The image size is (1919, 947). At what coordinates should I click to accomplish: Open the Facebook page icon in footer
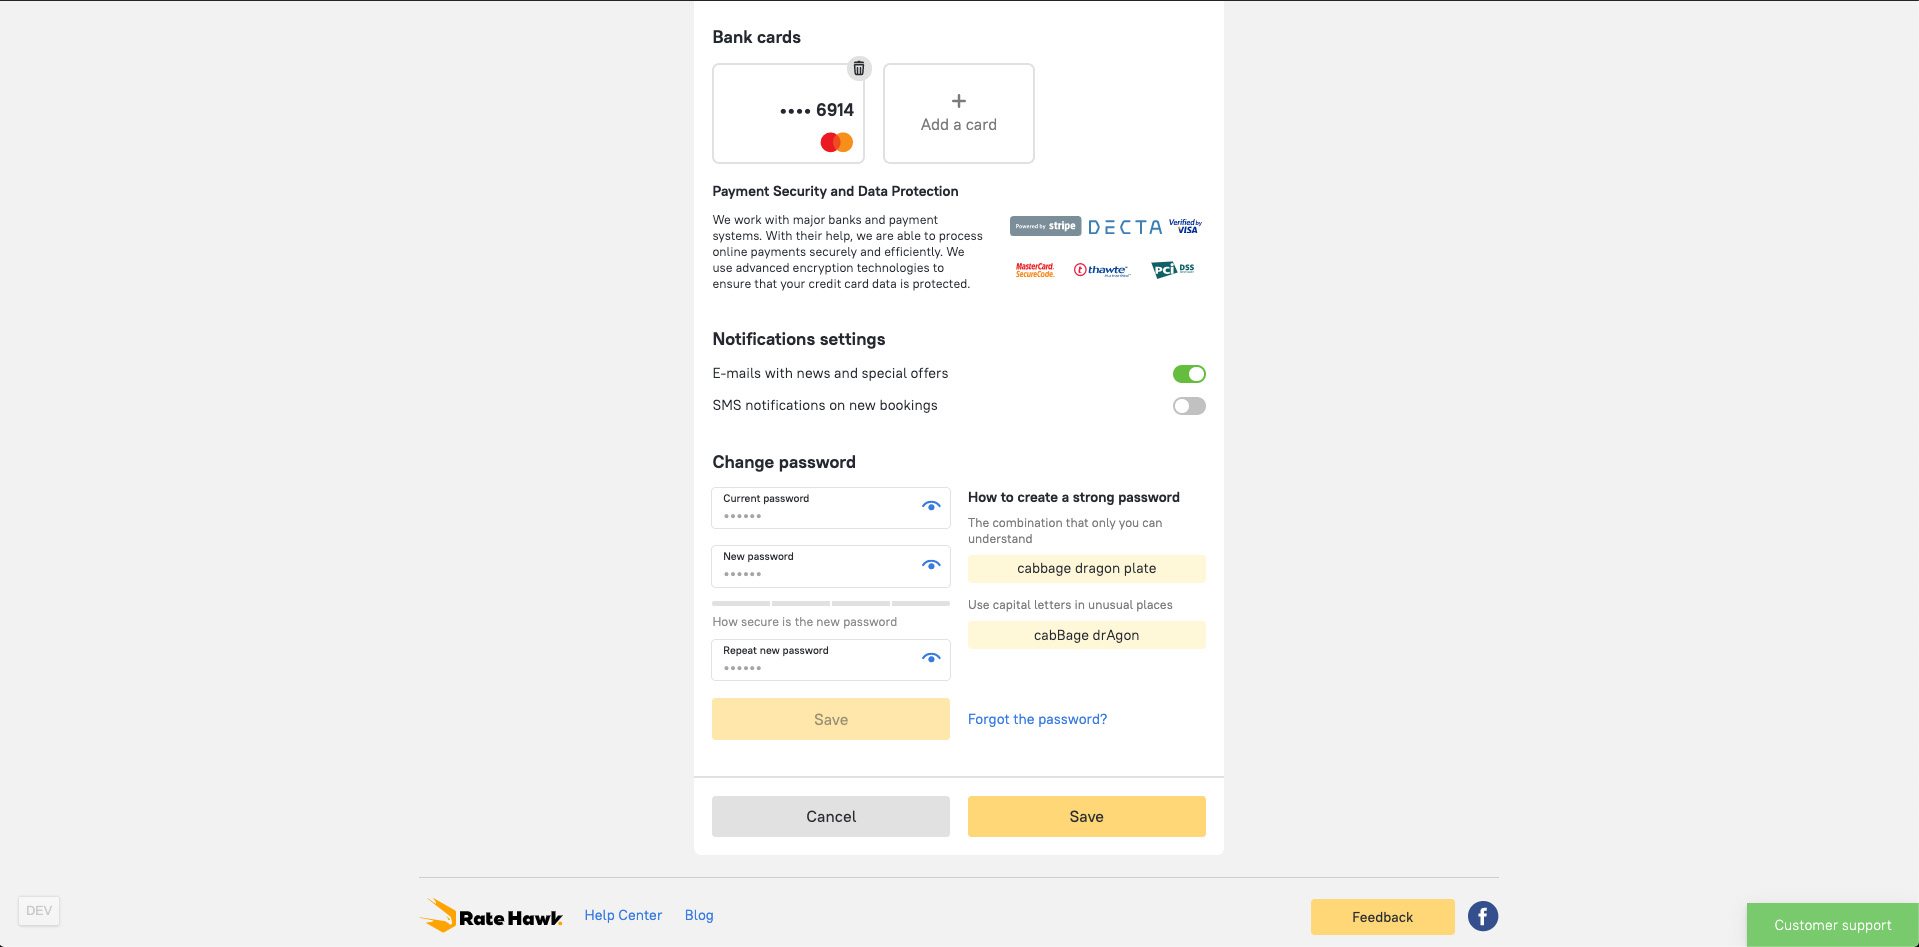[1482, 916]
